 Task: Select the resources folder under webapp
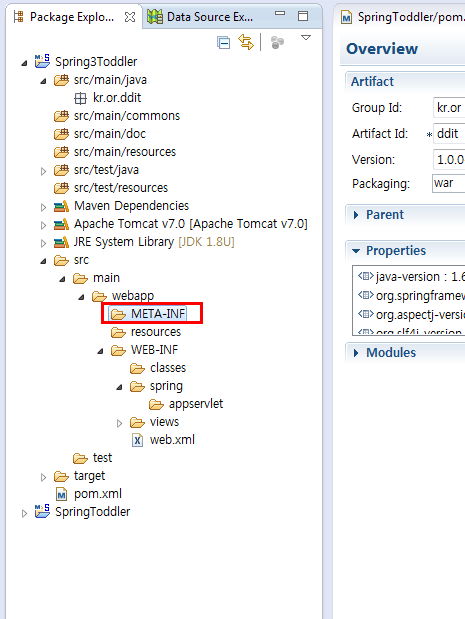(146, 332)
